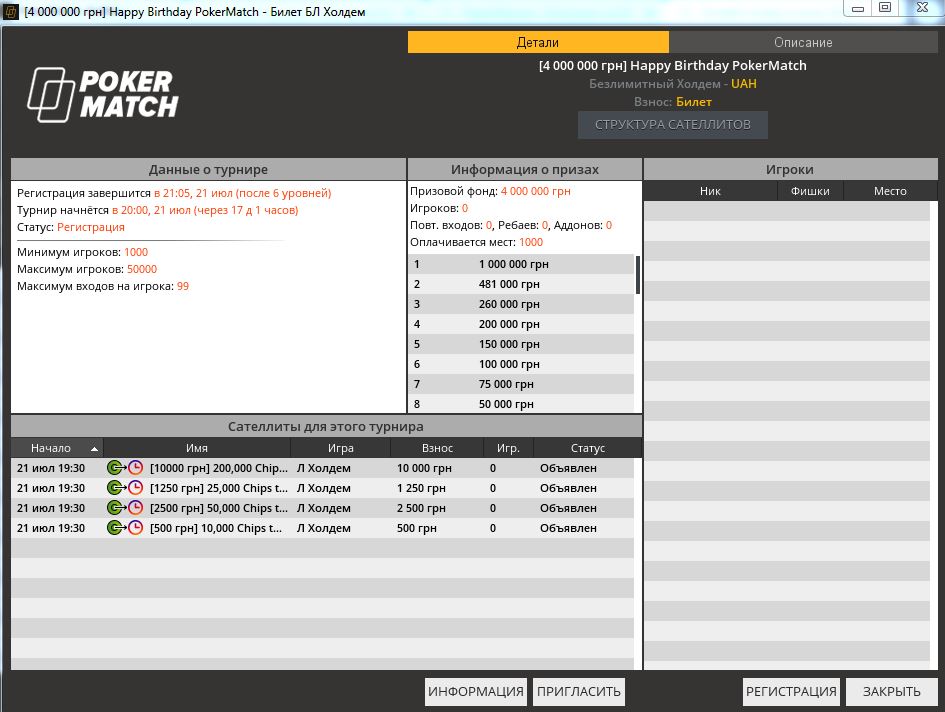Click the green arrow icon in the 2500 грн satellite row
The width and height of the screenshot is (945, 712).
pyautogui.click(x=115, y=508)
